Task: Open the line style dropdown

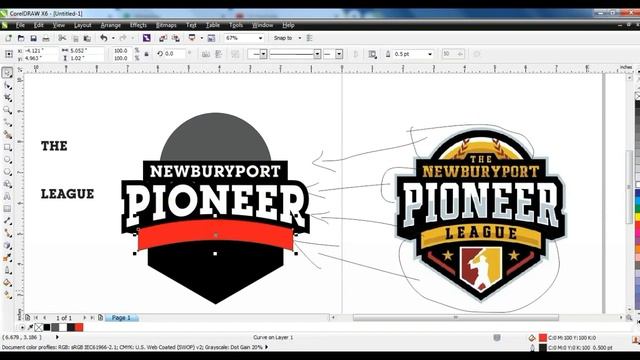Action: [317, 54]
